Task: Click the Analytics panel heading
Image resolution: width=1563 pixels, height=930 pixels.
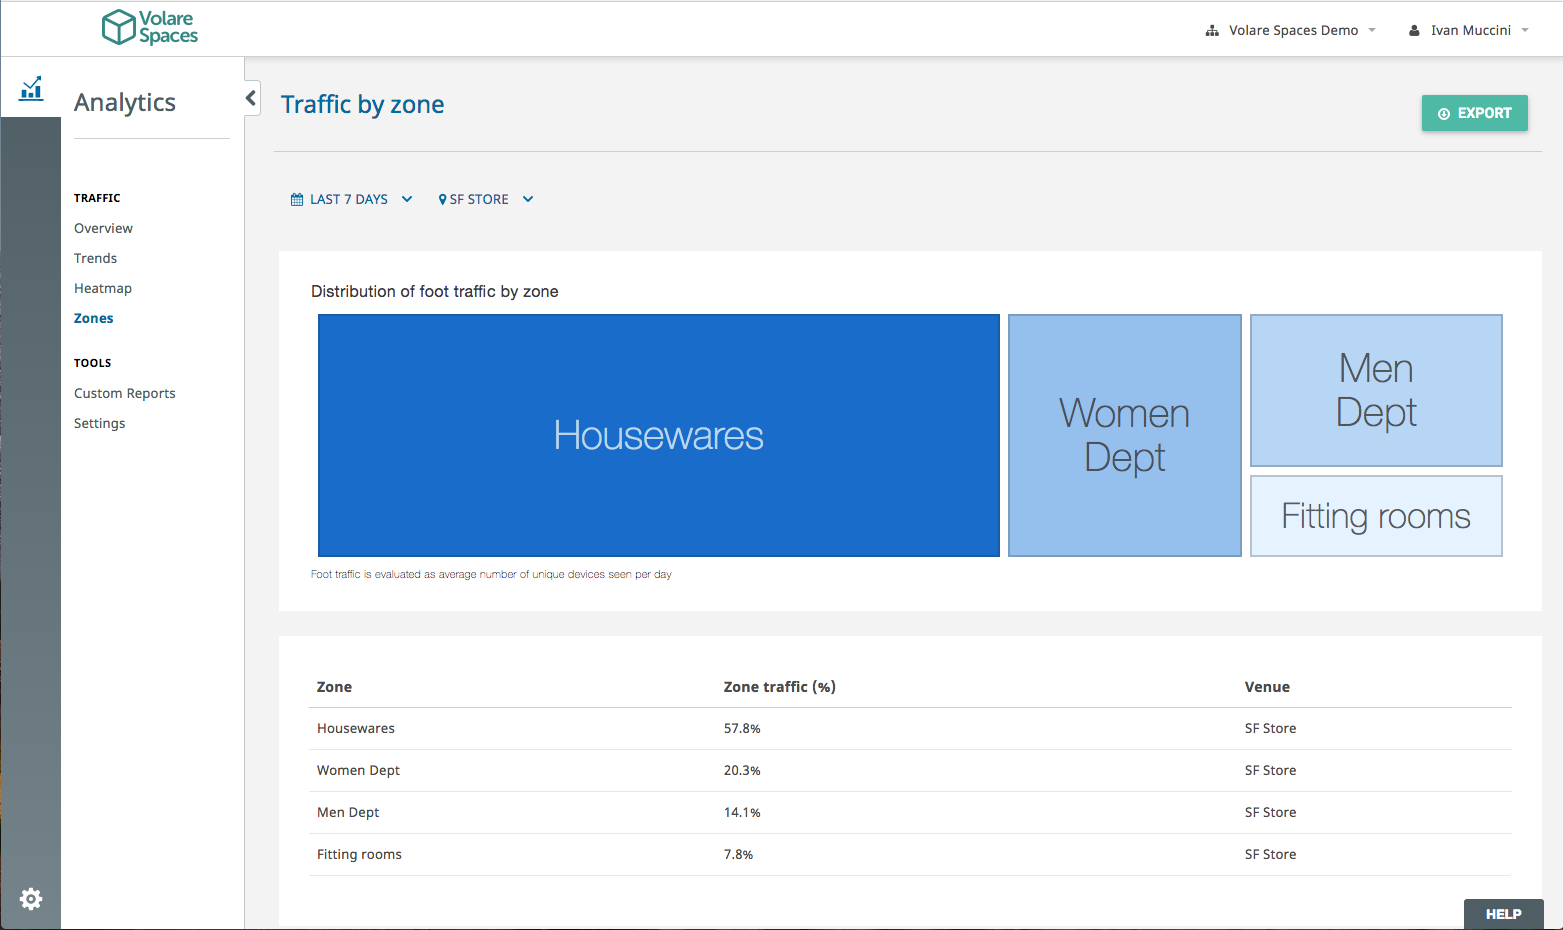Action: click(x=125, y=103)
